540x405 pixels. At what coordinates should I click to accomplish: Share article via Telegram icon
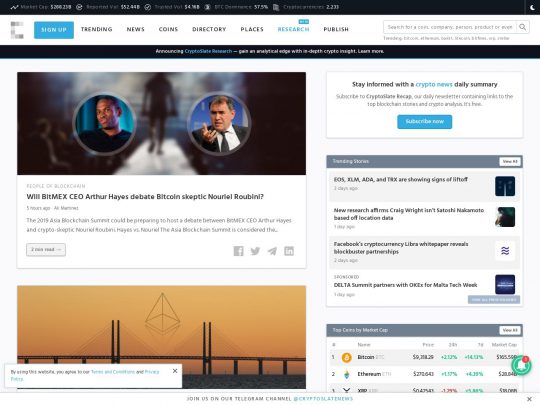click(272, 251)
